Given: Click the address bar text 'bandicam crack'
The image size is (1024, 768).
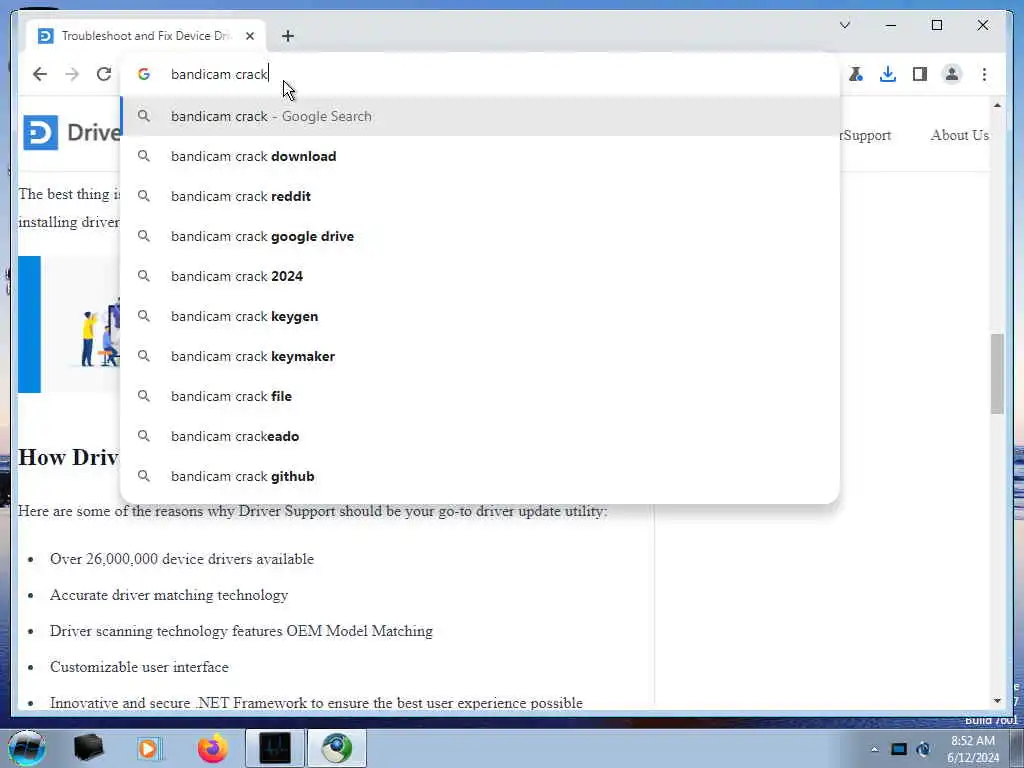Looking at the screenshot, I should tap(219, 74).
